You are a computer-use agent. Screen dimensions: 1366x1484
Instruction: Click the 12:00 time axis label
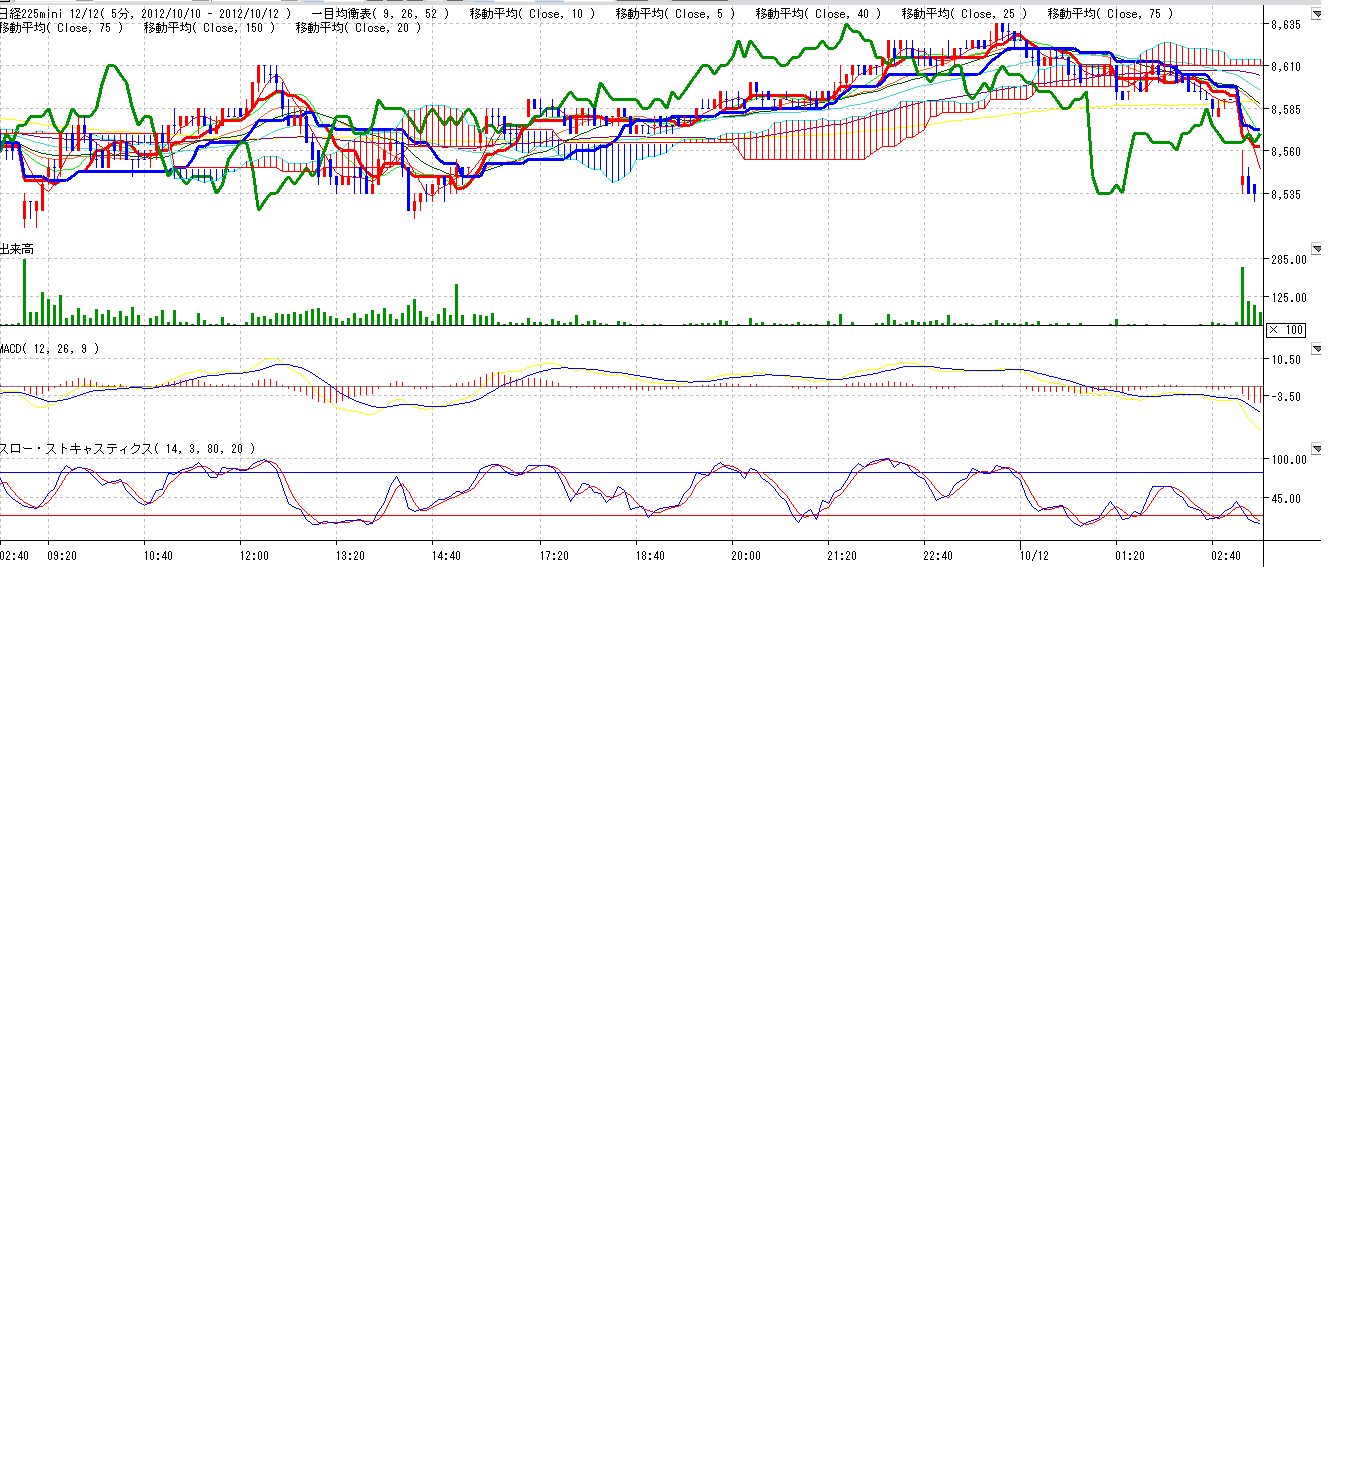[x=254, y=556]
